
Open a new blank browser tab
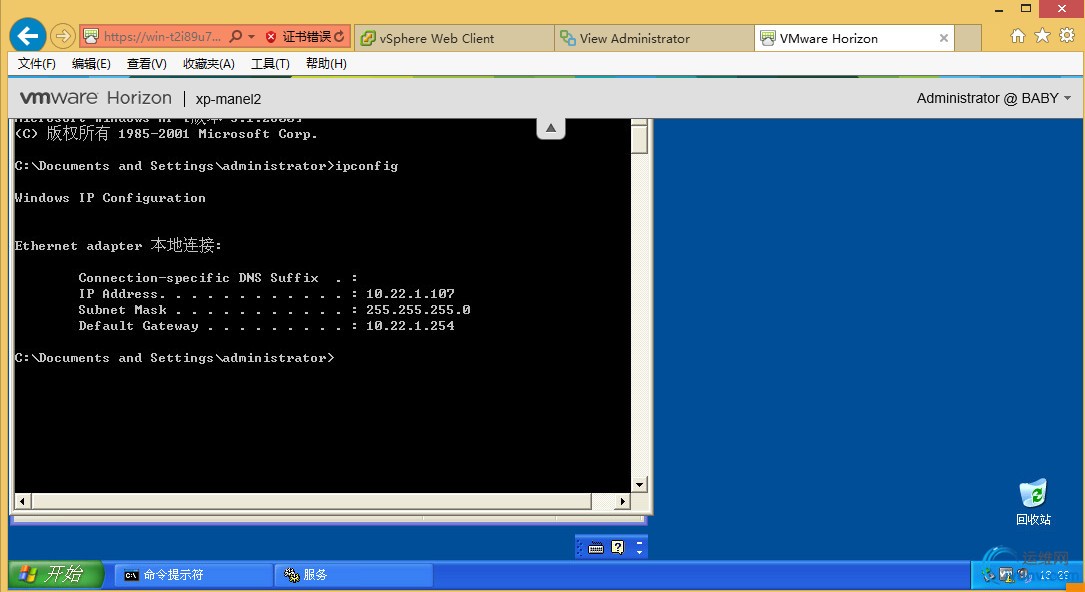coord(968,38)
